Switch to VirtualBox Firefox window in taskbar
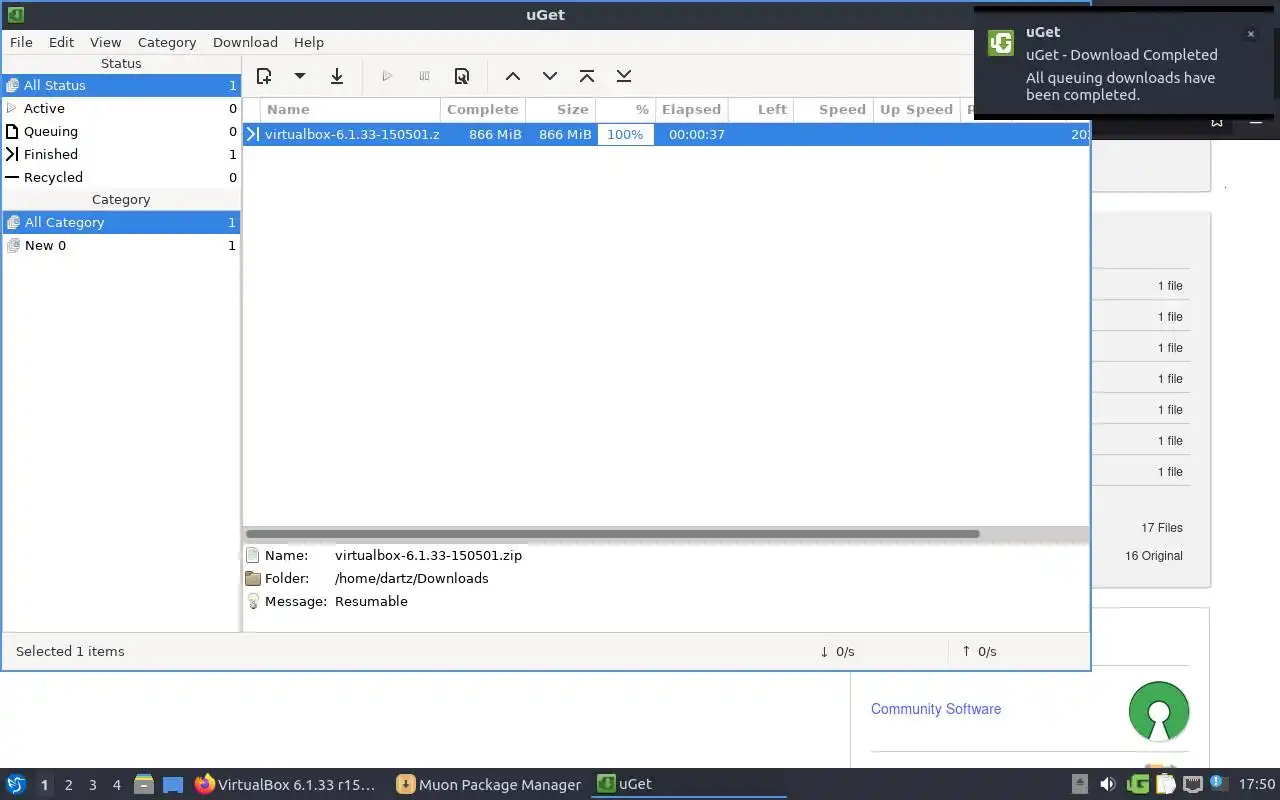 click(287, 784)
